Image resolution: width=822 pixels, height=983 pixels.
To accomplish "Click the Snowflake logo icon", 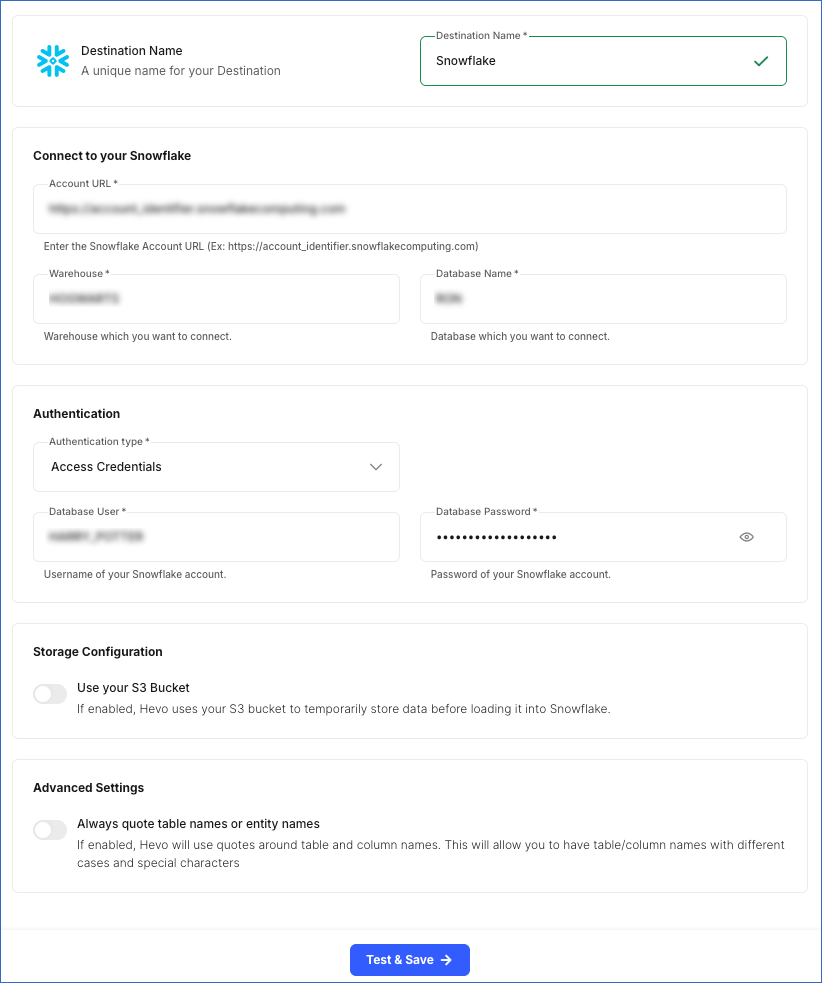I will point(52,61).
